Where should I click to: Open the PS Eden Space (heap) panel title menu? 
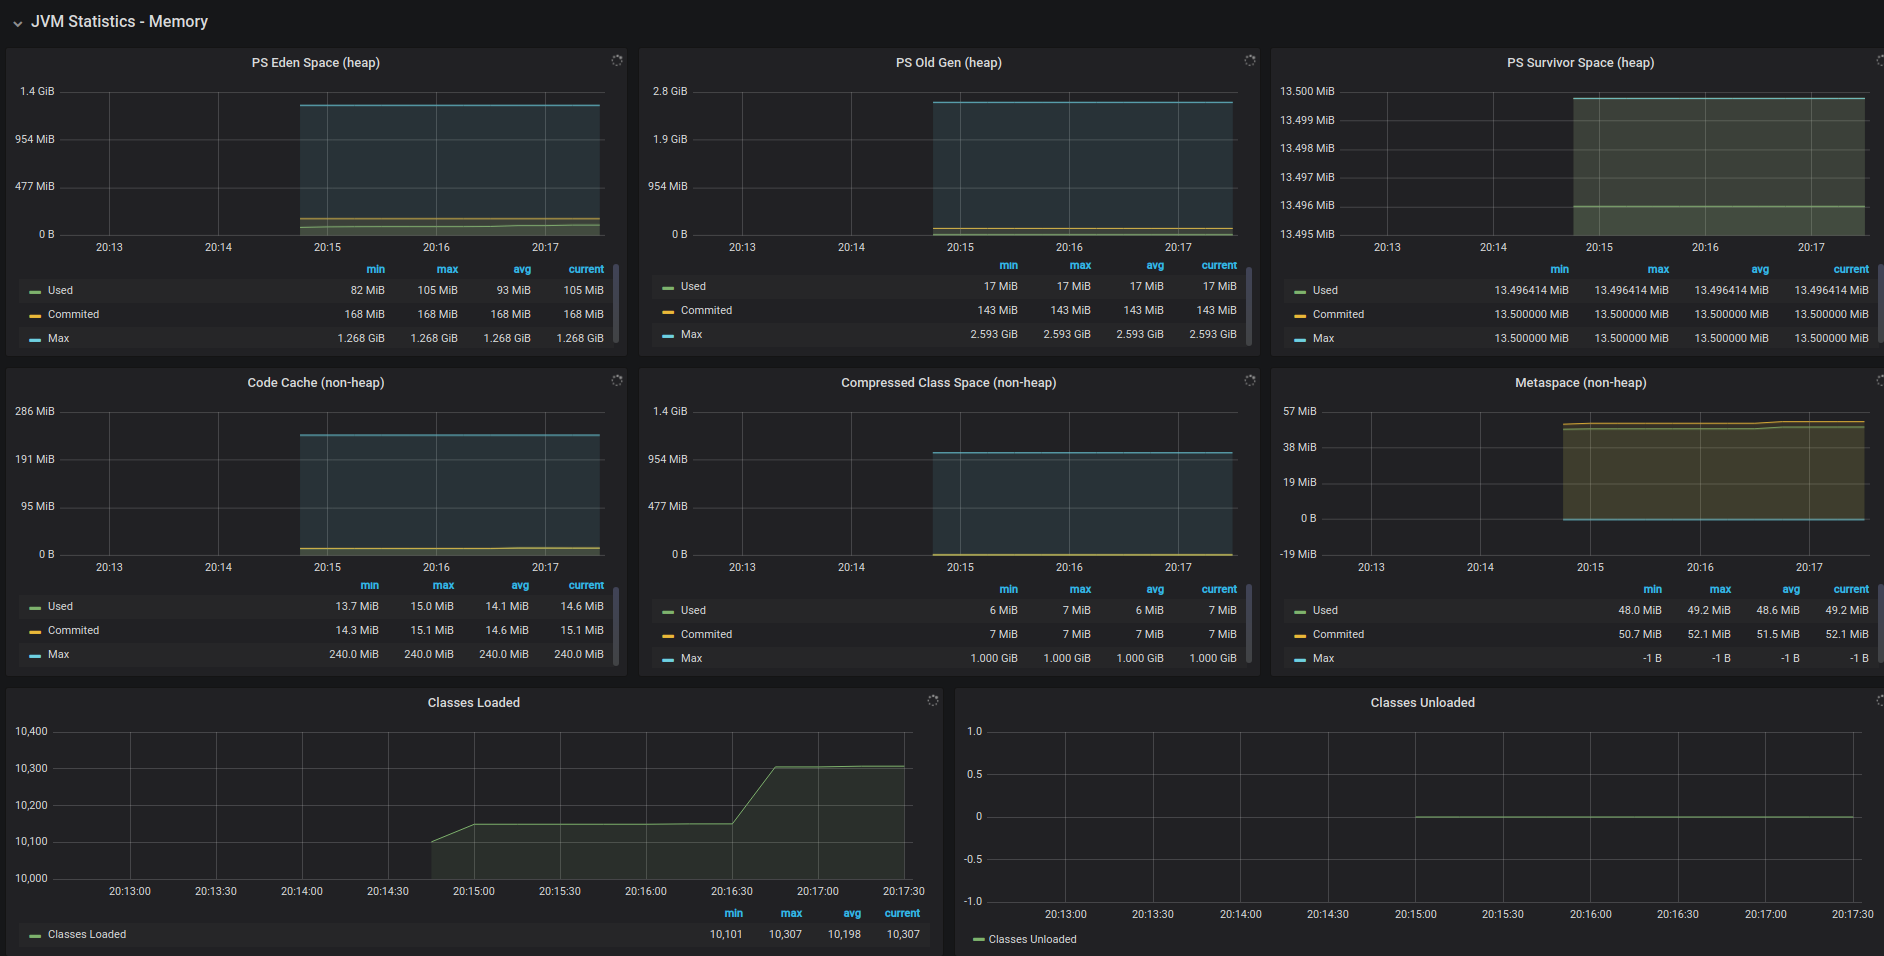(316, 63)
